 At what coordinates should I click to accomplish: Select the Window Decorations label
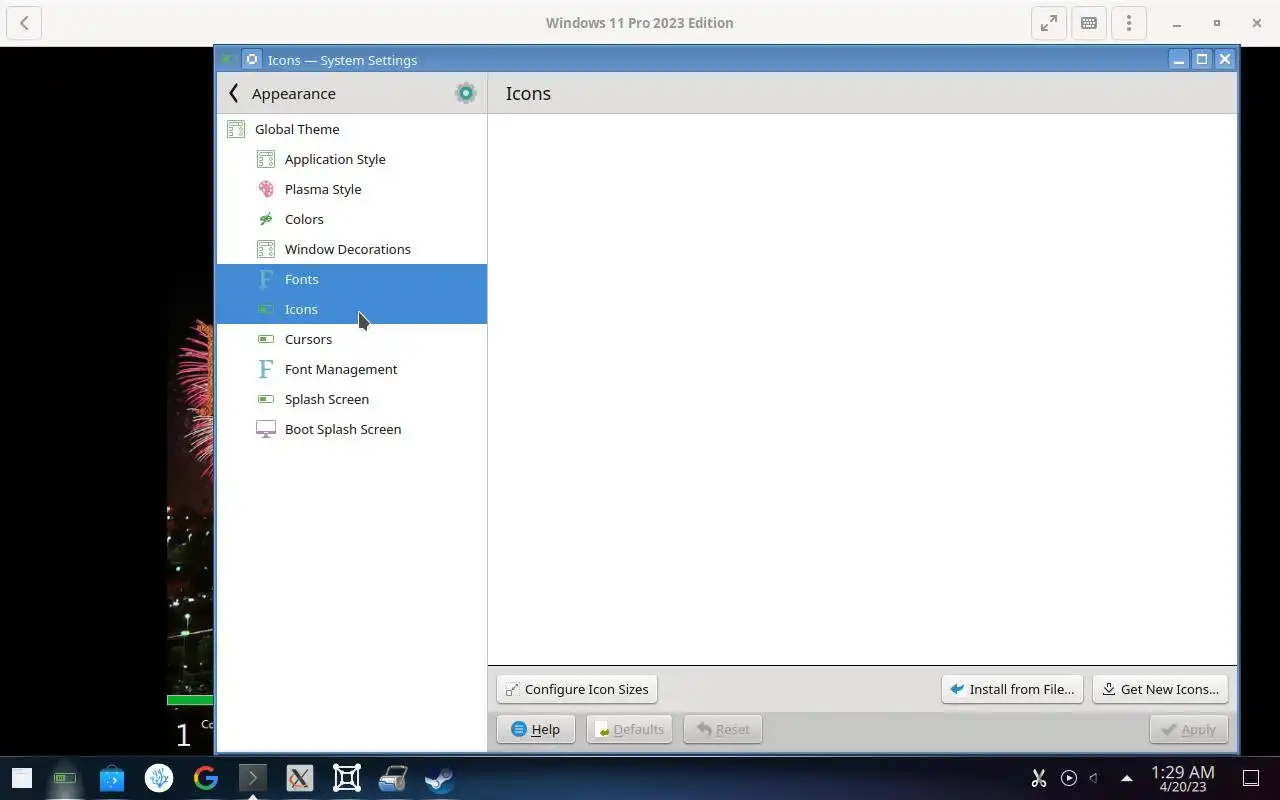348,249
